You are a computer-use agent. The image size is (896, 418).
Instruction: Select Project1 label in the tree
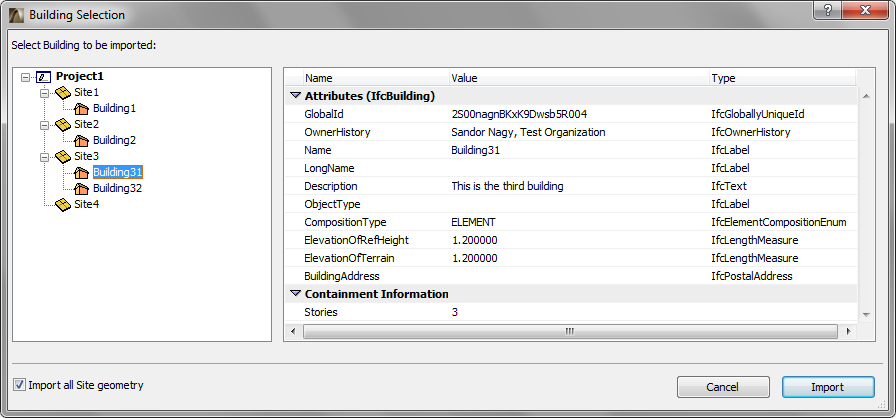click(79, 77)
